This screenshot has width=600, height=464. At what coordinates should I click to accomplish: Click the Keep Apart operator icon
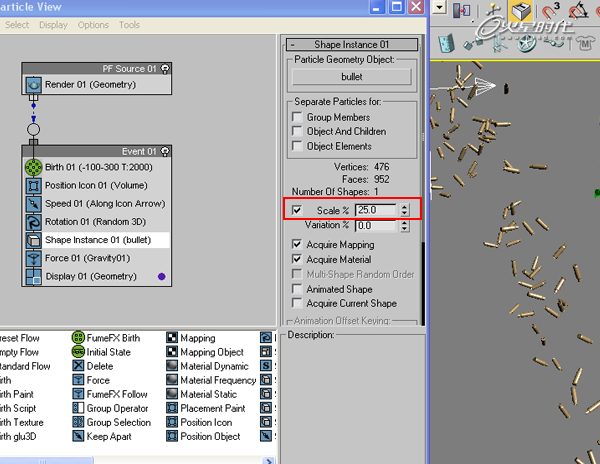[x=78, y=436]
